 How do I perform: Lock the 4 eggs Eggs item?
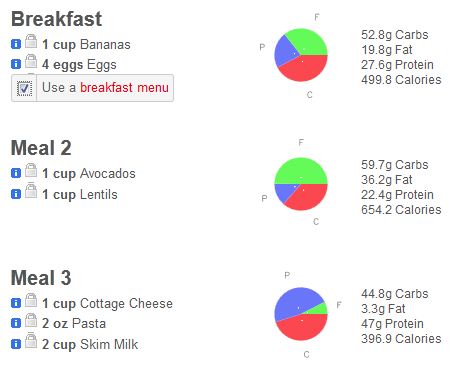coord(31,61)
